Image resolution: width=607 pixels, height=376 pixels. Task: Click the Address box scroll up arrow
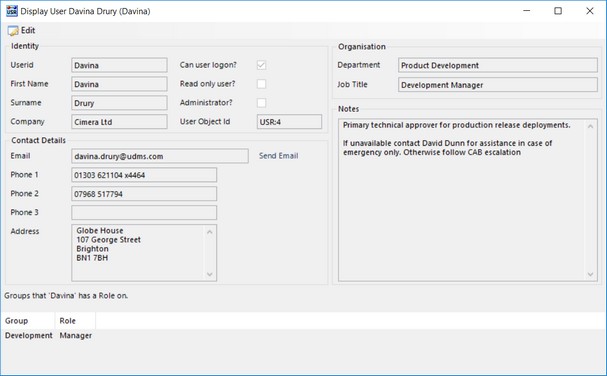pyautogui.click(x=210, y=232)
